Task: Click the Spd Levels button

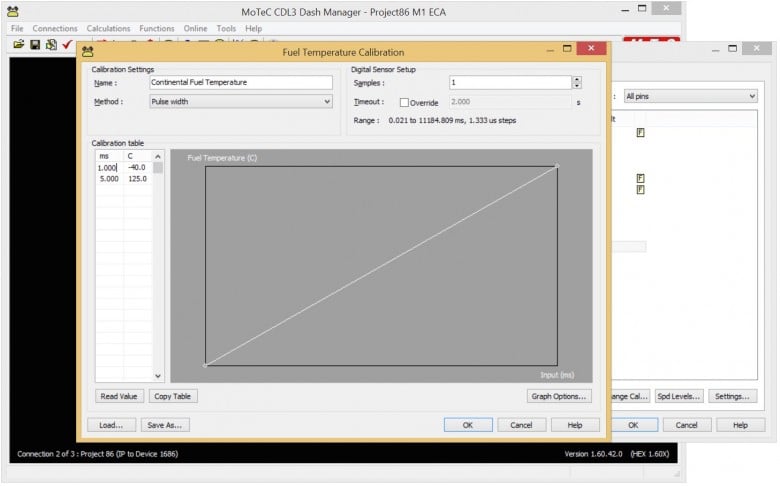Action: [679, 396]
